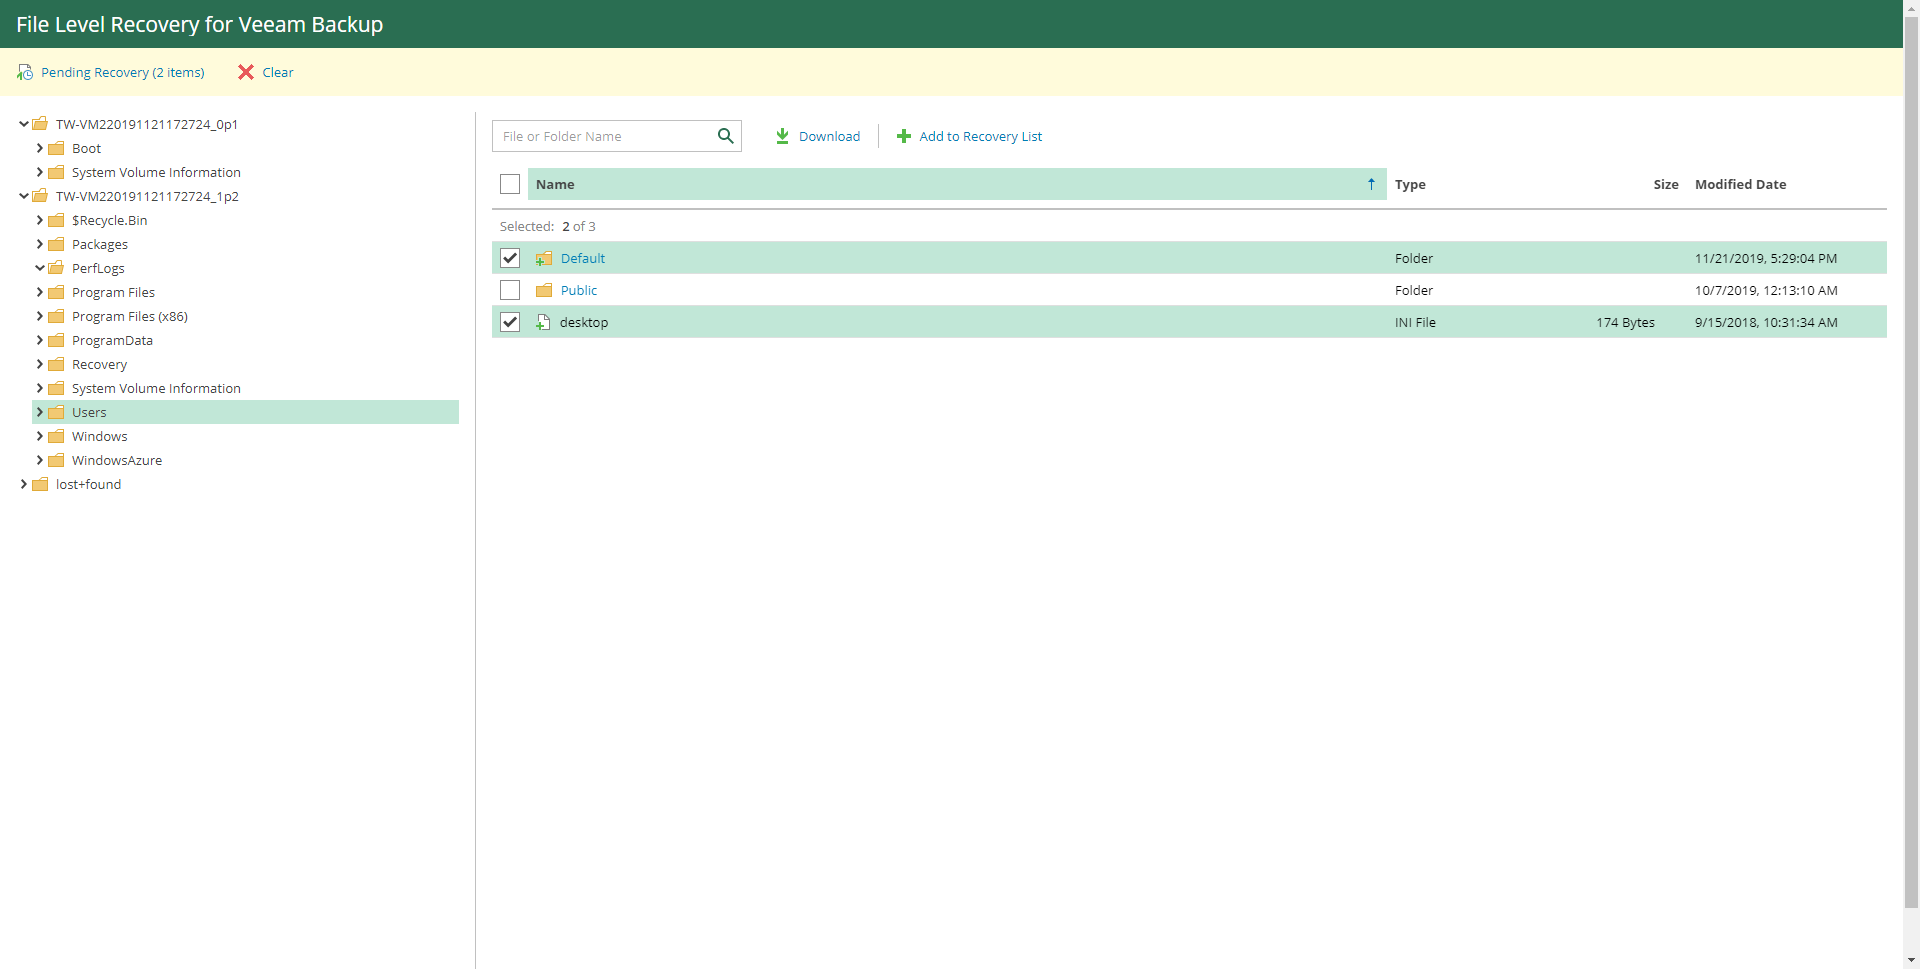Uncheck the desktop file checkbox
Viewport: 1920px width, 969px height.
pos(510,322)
